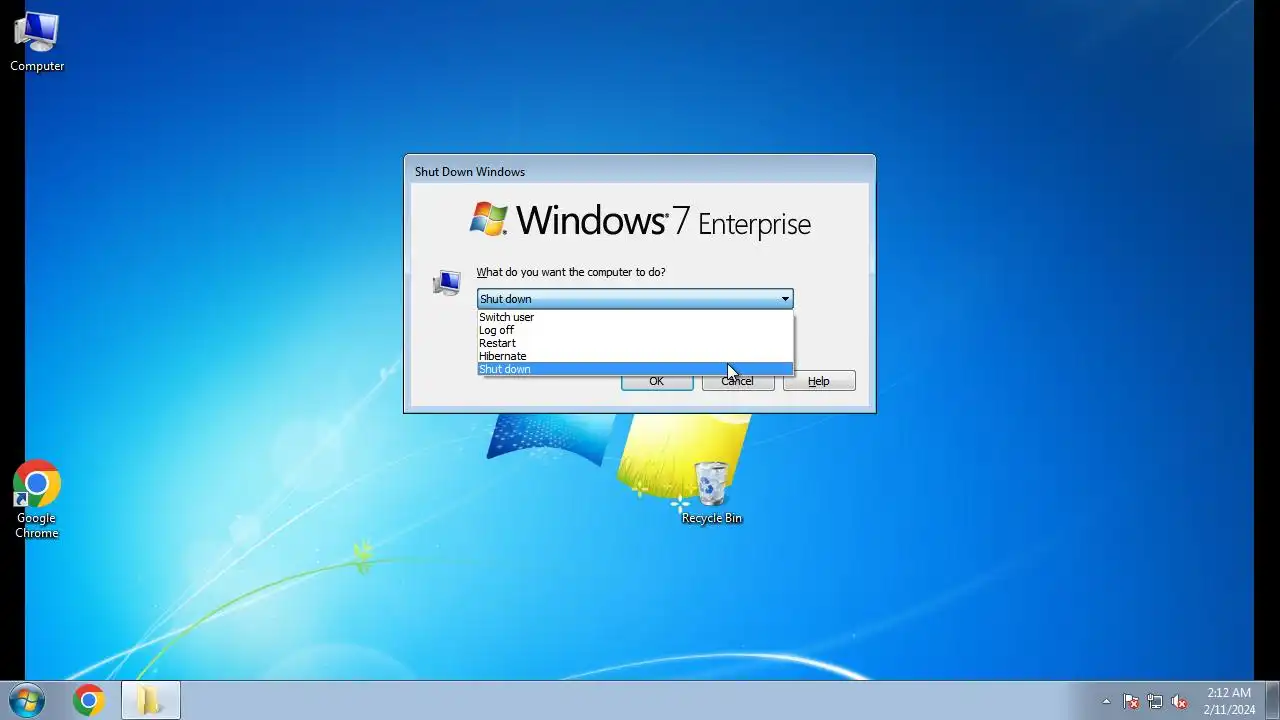1280x720 pixels.
Task: Select the Google Chrome desktop shortcut
Action: click(x=37, y=499)
